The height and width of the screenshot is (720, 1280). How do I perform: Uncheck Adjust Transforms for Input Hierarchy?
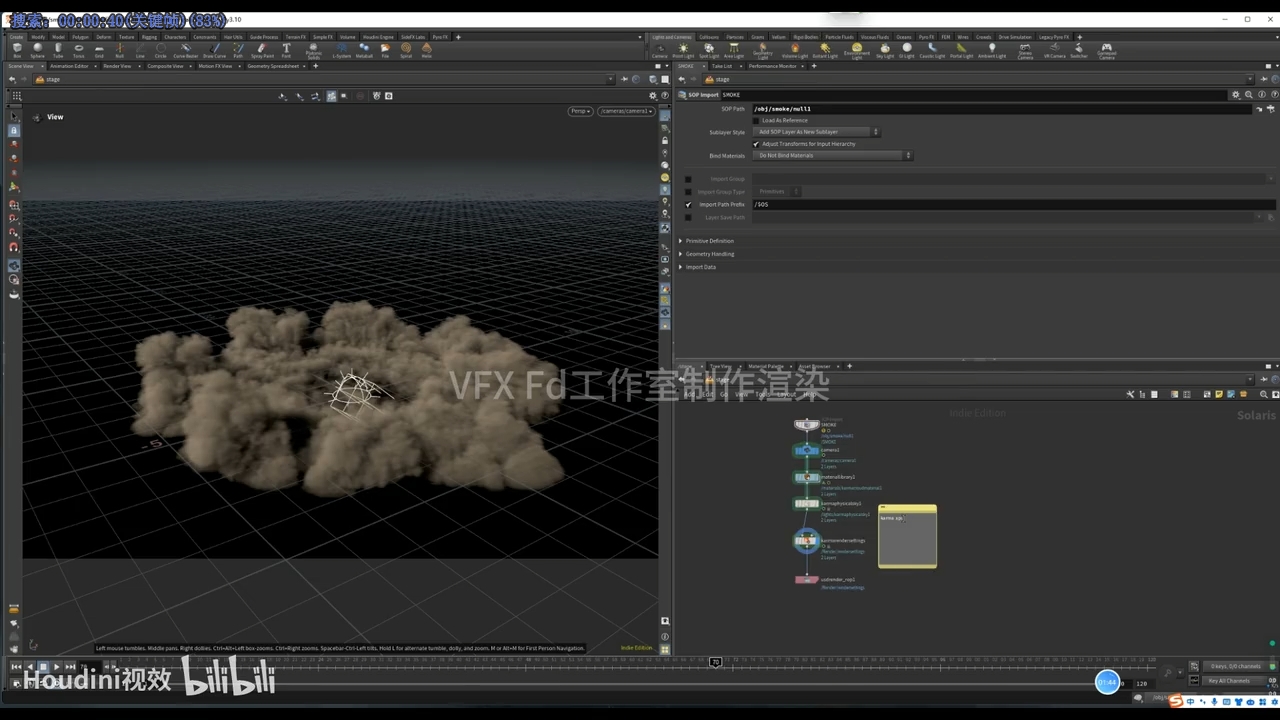755,144
